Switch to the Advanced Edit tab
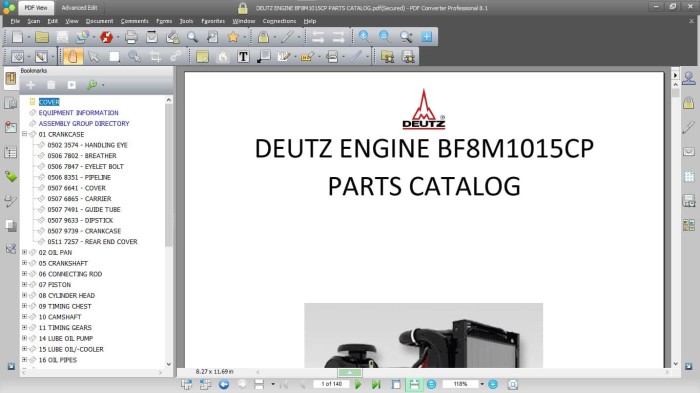The height and width of the screenshot is (393, 700). [79, 8]
